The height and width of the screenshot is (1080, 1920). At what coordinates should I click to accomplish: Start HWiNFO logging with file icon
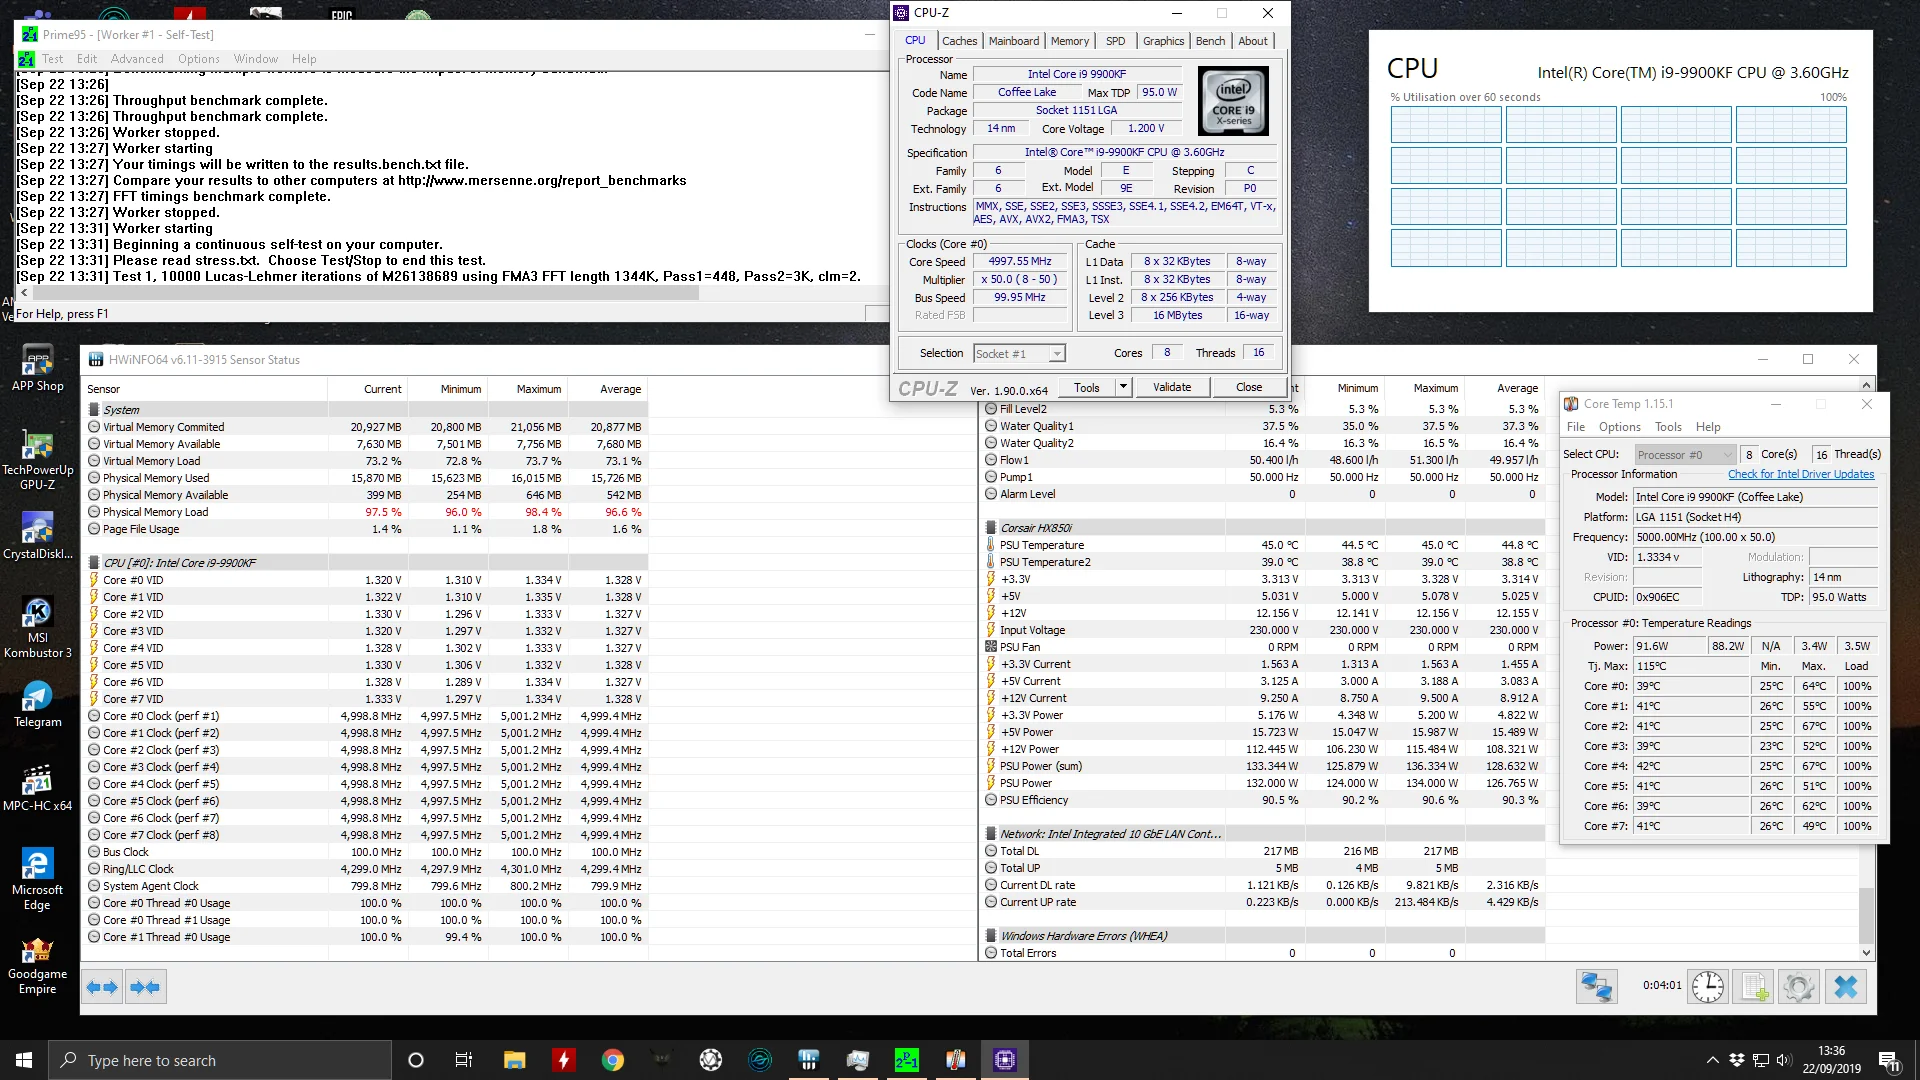[1754, 987]
